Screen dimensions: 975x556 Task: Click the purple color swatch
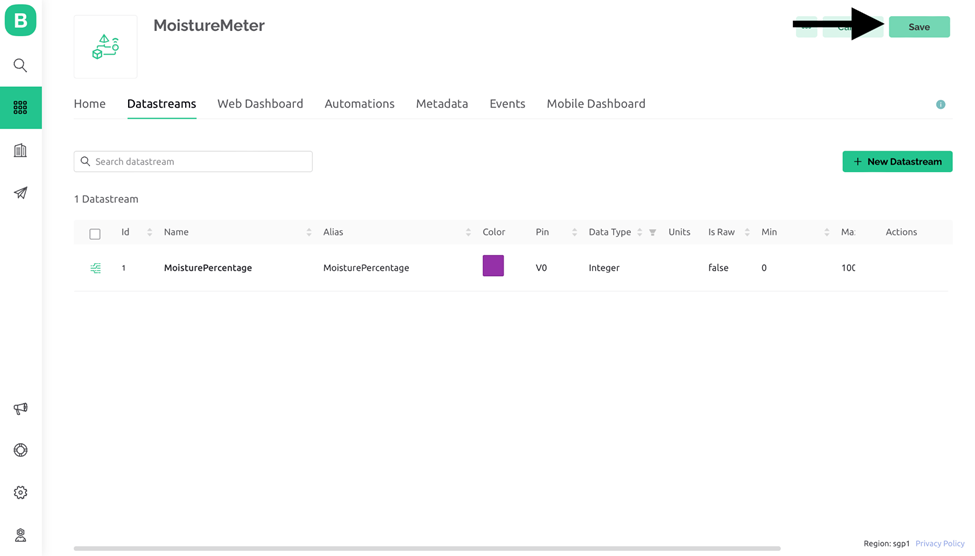tap(493, 266)
